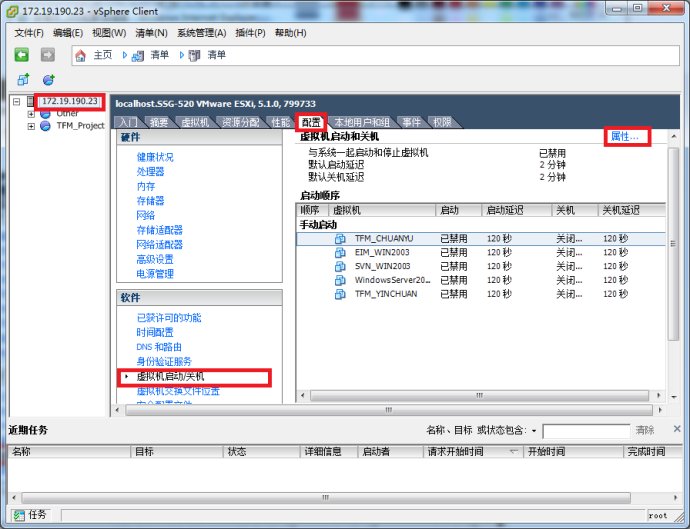Click the green back navigation arrow
Image resolution: width=690 pixels, height=529 pixels.
22,55
